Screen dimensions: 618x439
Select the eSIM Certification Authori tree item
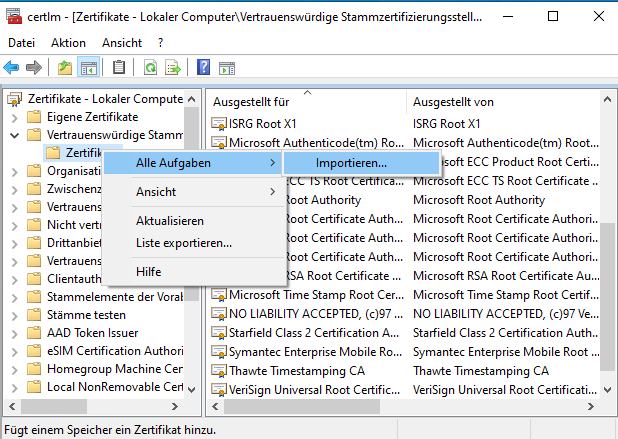(115, 351)
